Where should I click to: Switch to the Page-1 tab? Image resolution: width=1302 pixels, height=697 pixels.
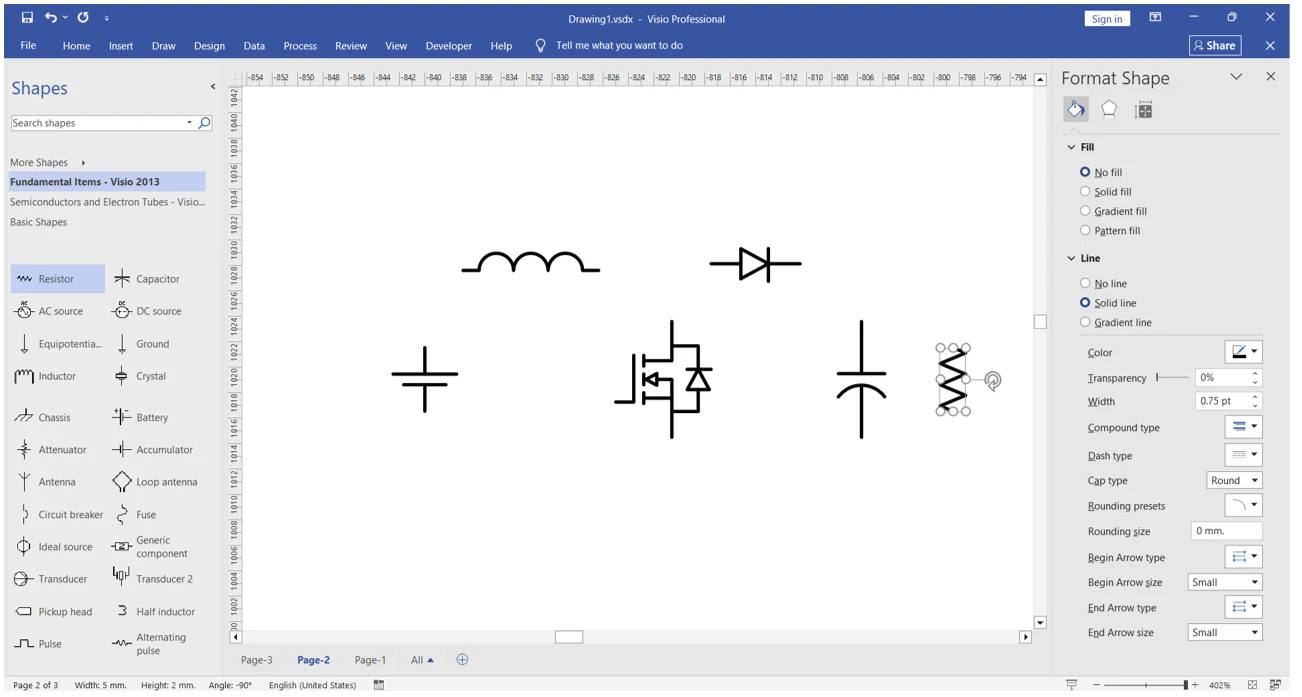(x=370, y=660)
